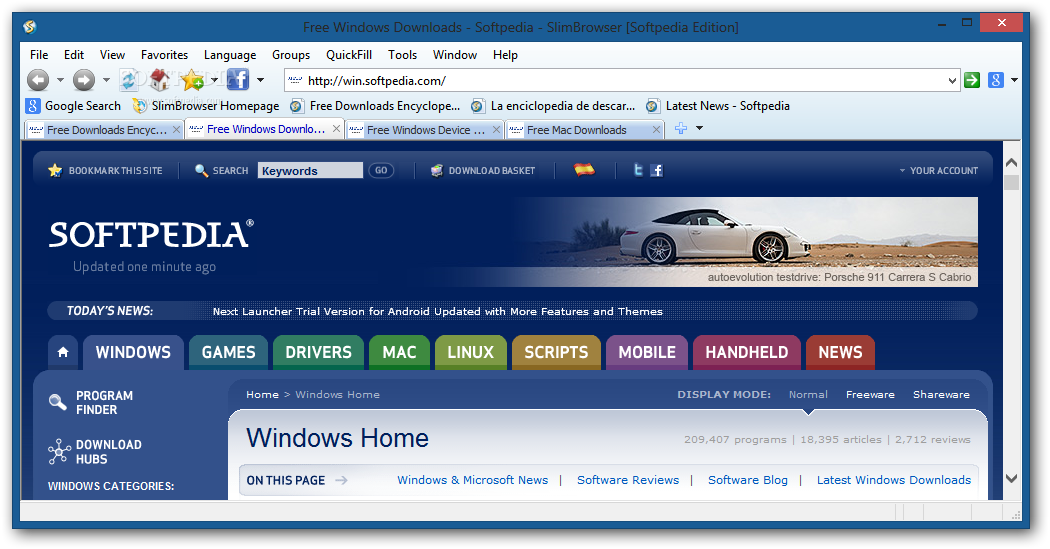Open the Tools menu
1050x549 pixels.
tap(402, 55)
